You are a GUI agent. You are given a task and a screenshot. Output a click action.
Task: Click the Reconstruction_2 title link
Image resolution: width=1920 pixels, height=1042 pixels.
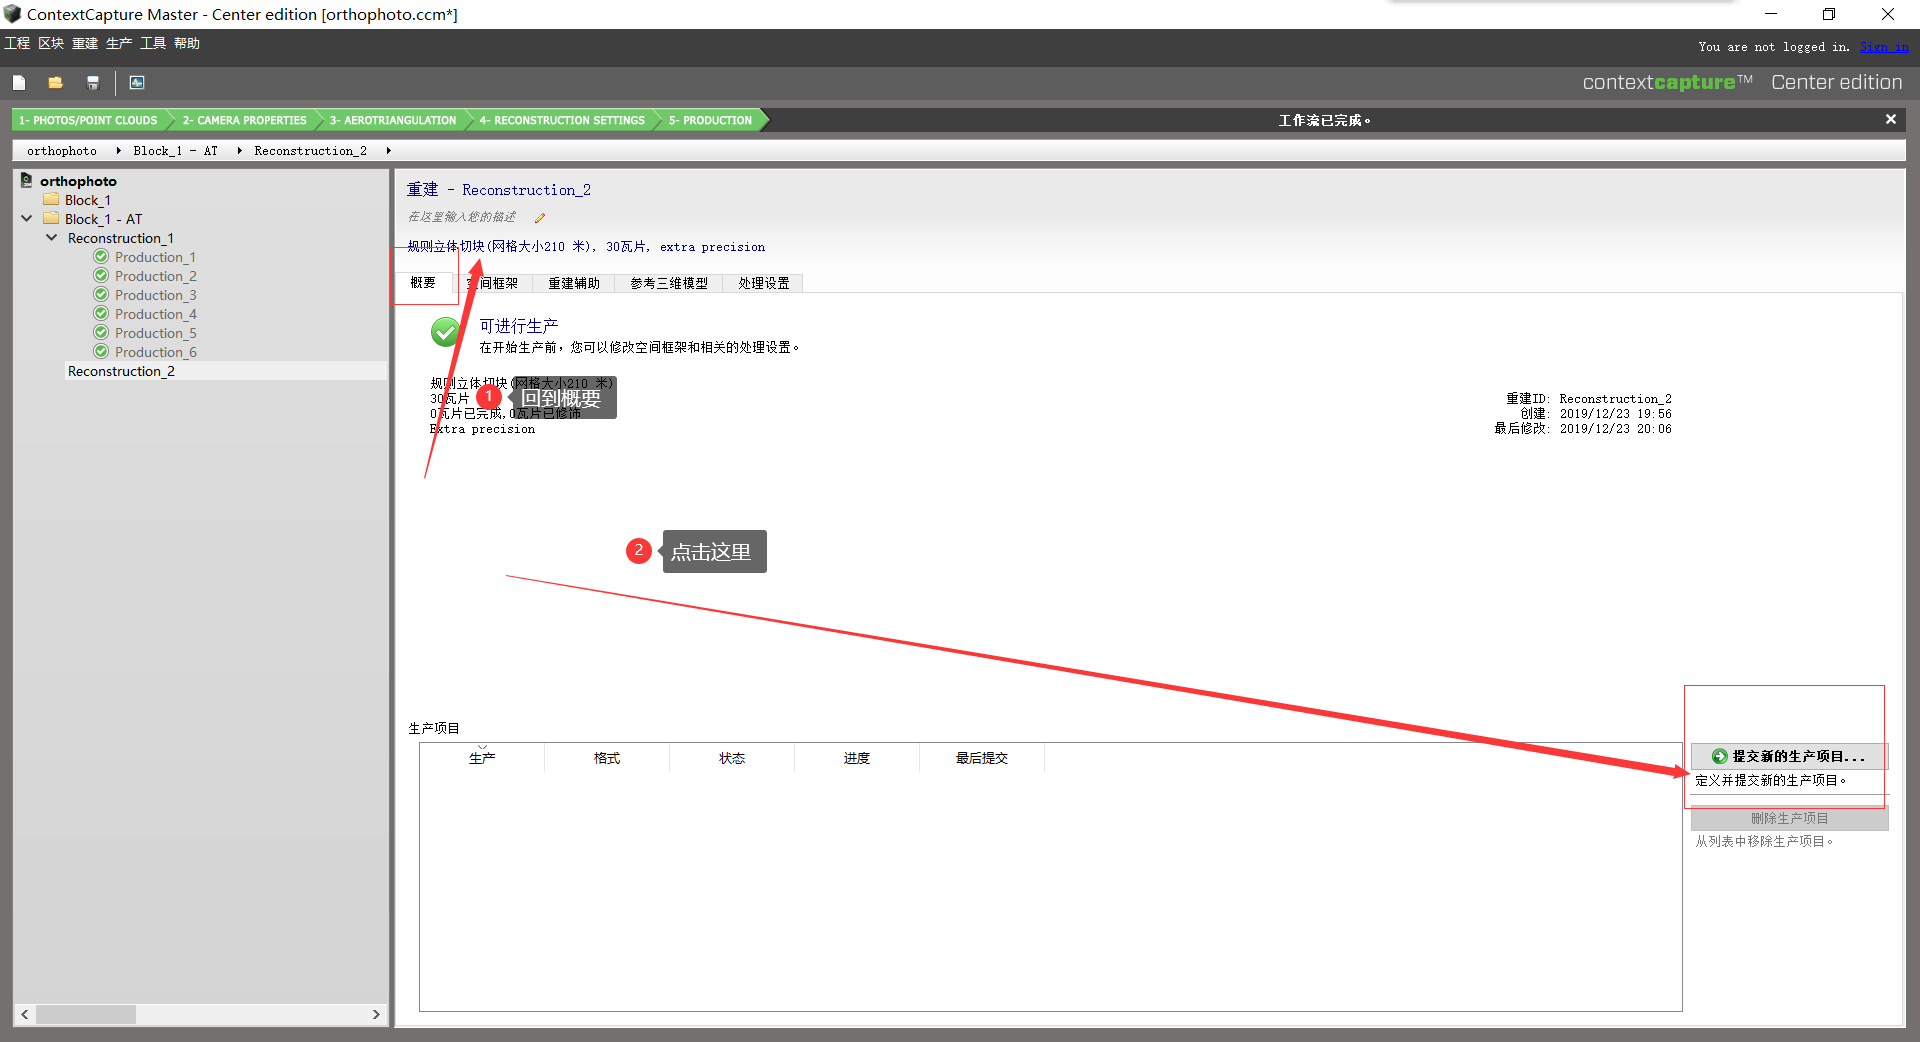pos(526,190)
